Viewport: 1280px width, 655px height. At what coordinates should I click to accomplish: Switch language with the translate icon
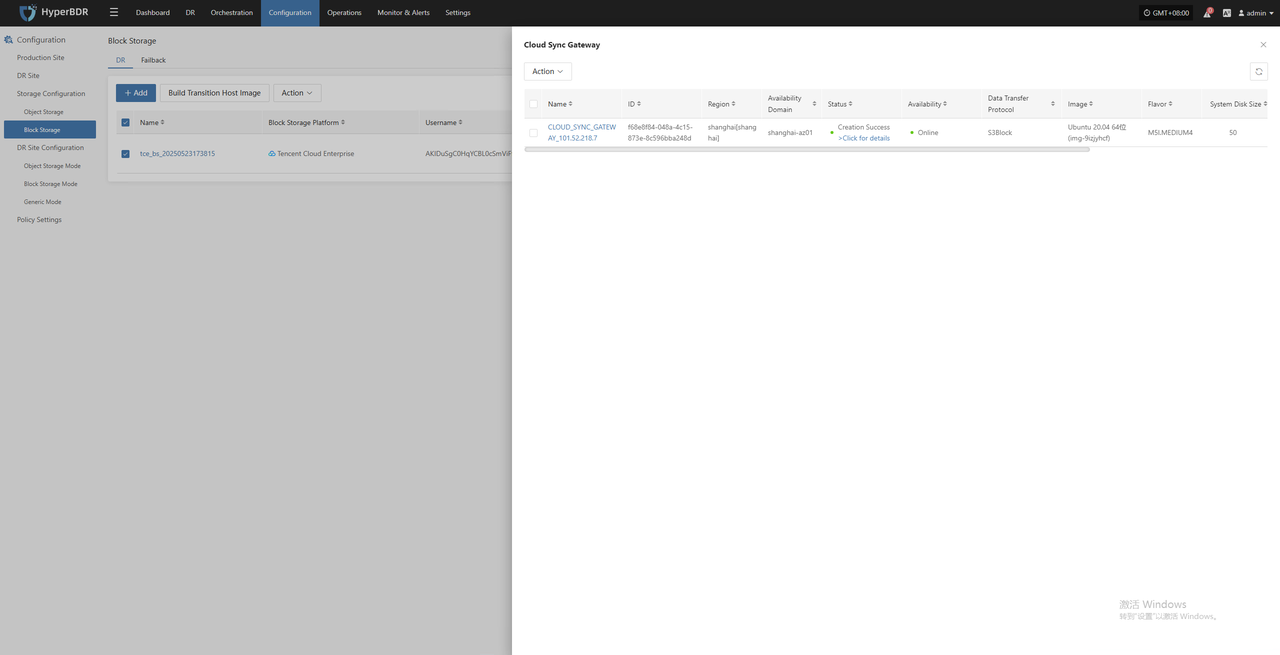[x=1227, y=13]
